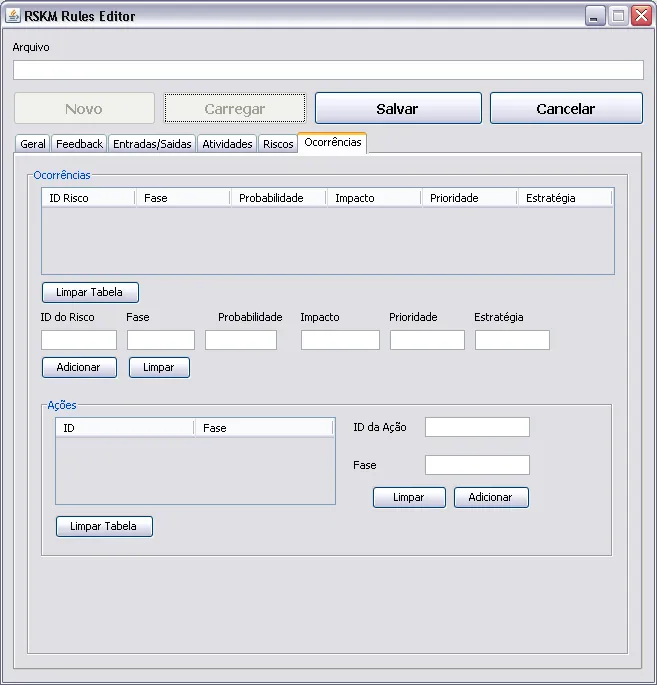Click the Probabilidade input field

[x=241, y=340]
